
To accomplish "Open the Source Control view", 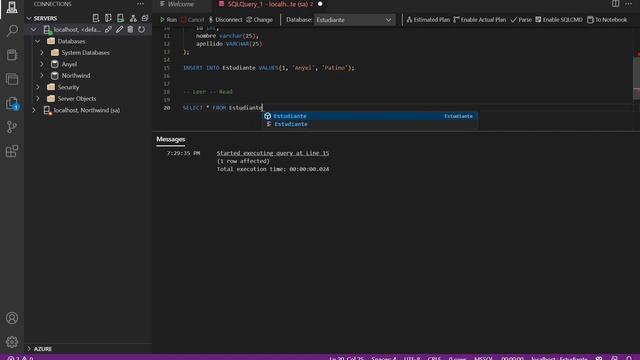I will point(12,127).
